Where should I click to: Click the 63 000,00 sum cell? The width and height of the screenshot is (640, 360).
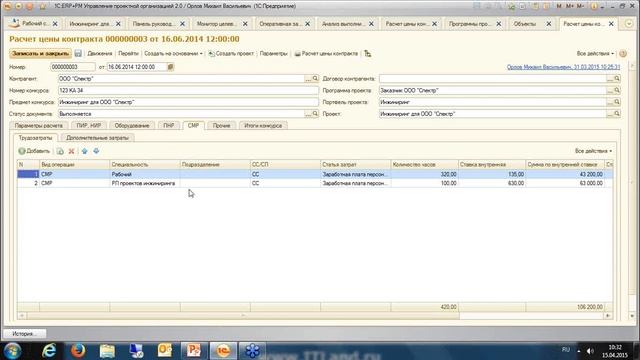565,183
